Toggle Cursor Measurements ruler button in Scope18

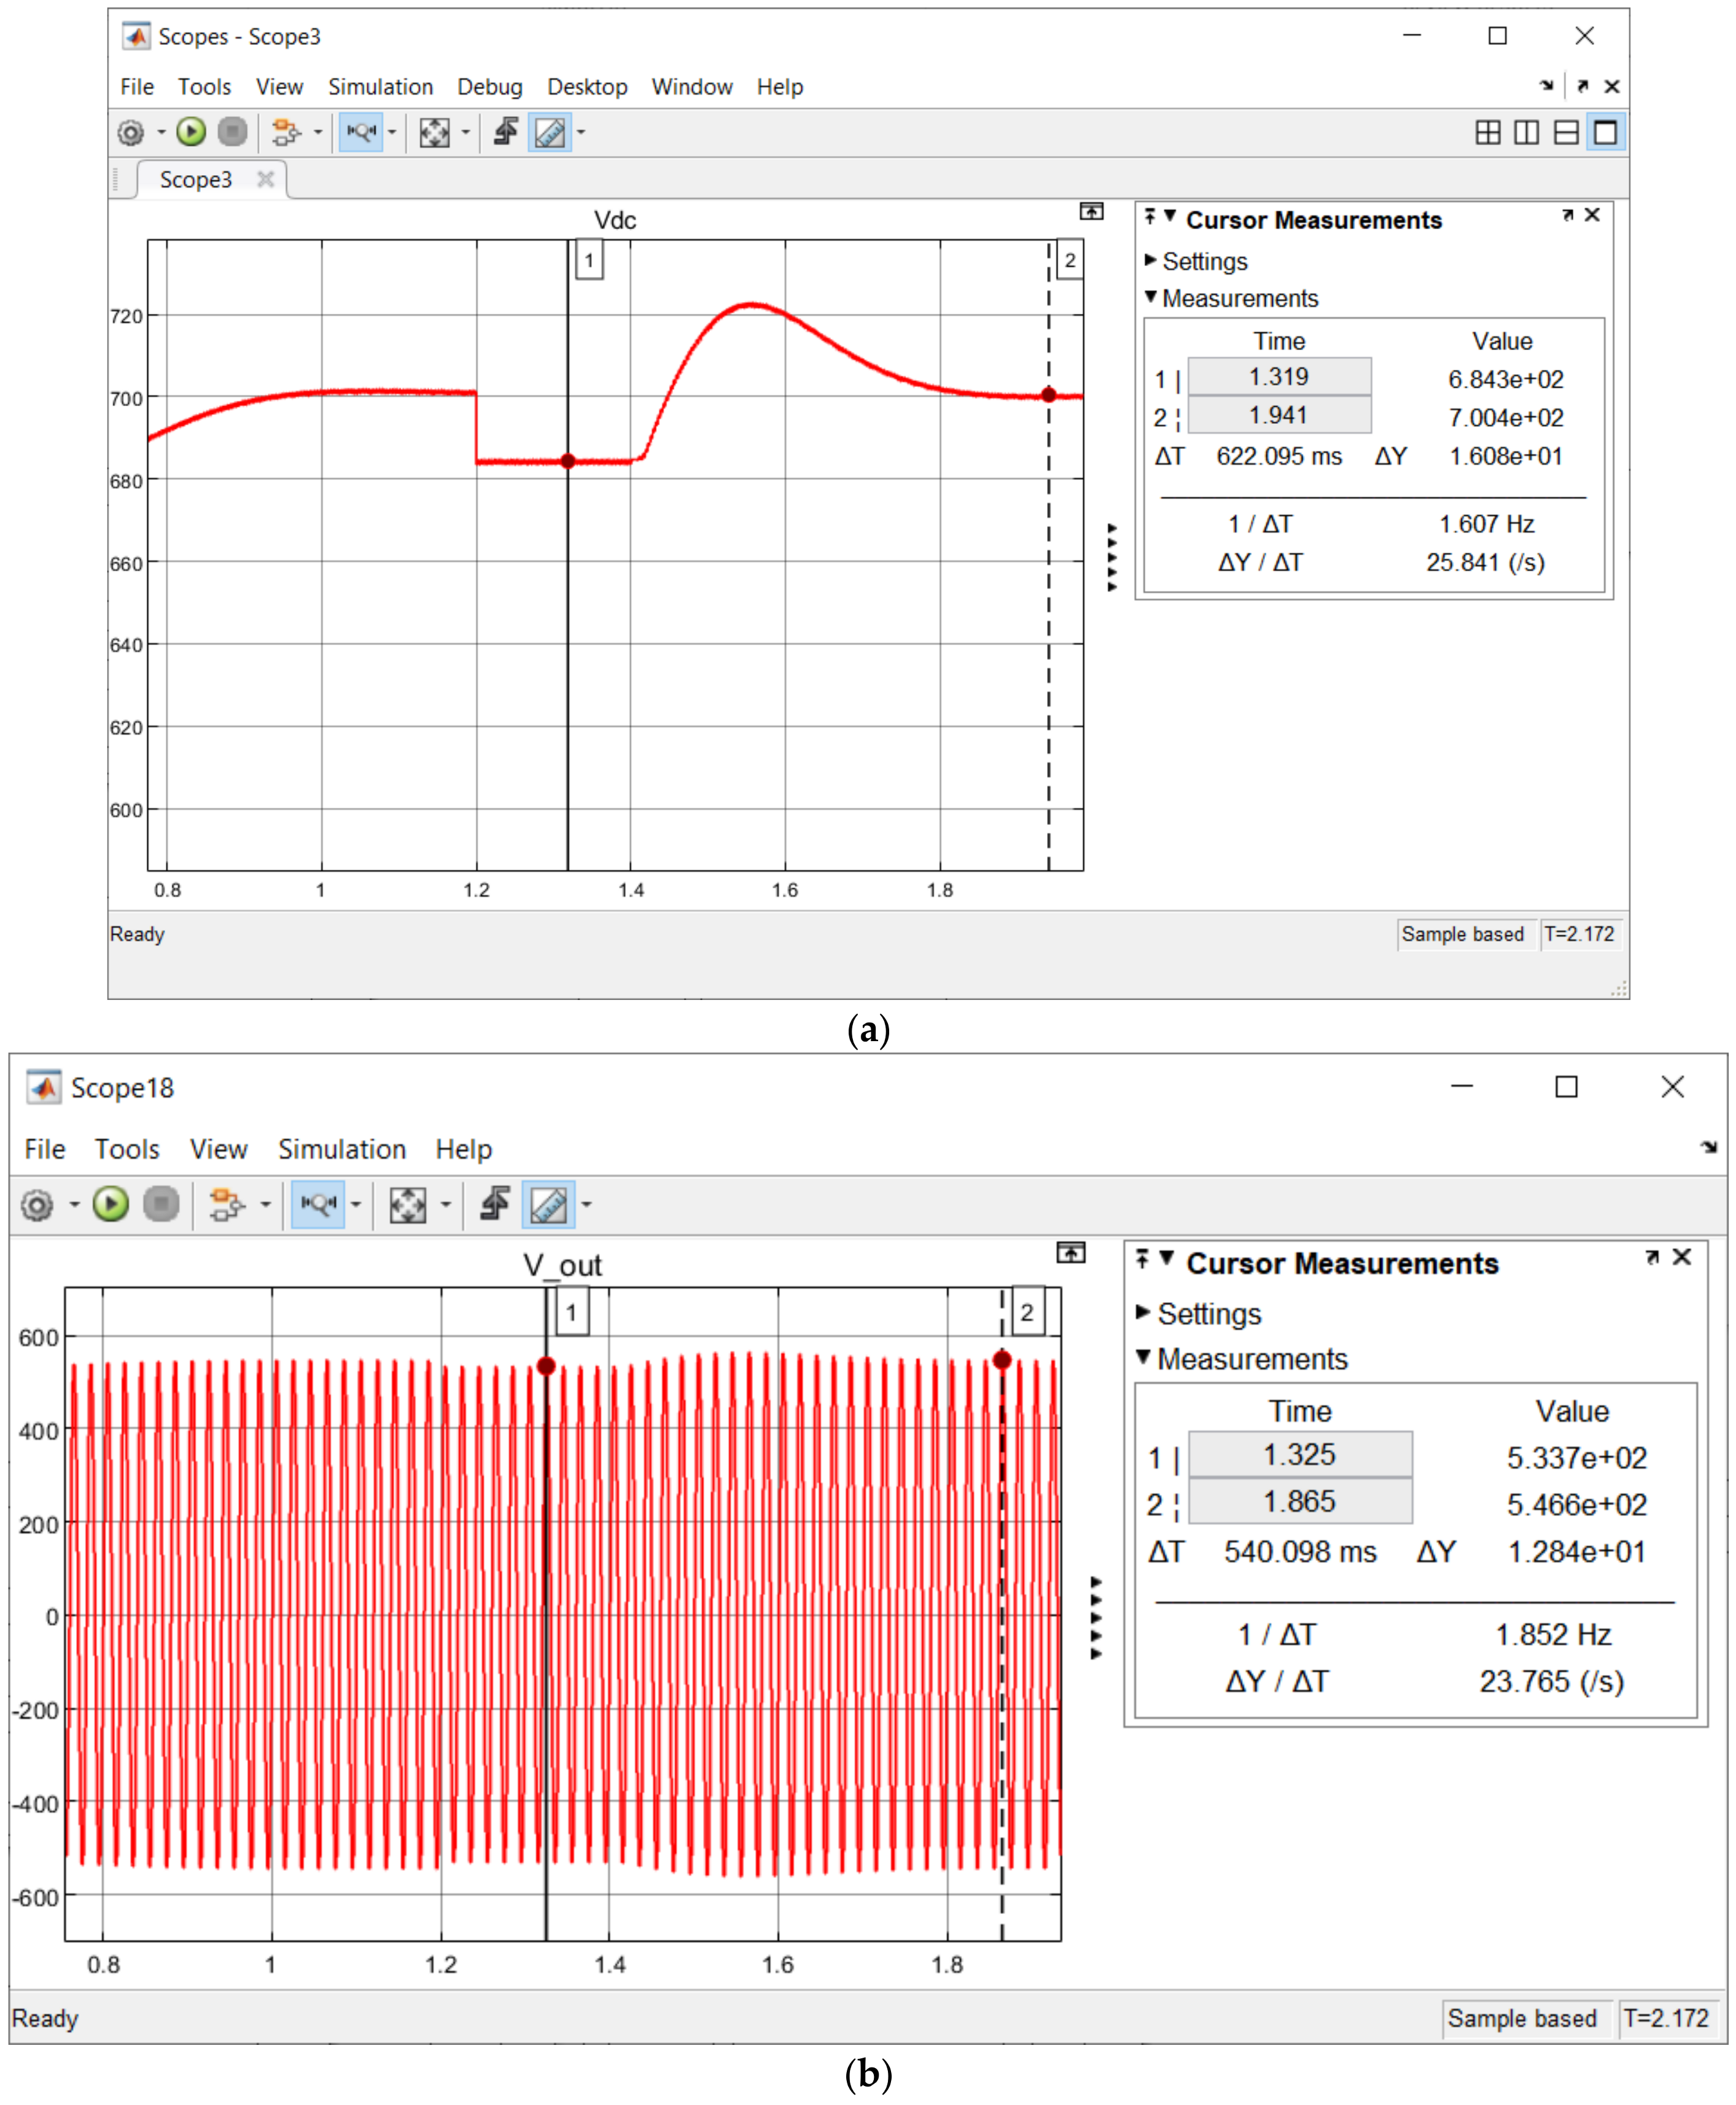coord(548,1204)
